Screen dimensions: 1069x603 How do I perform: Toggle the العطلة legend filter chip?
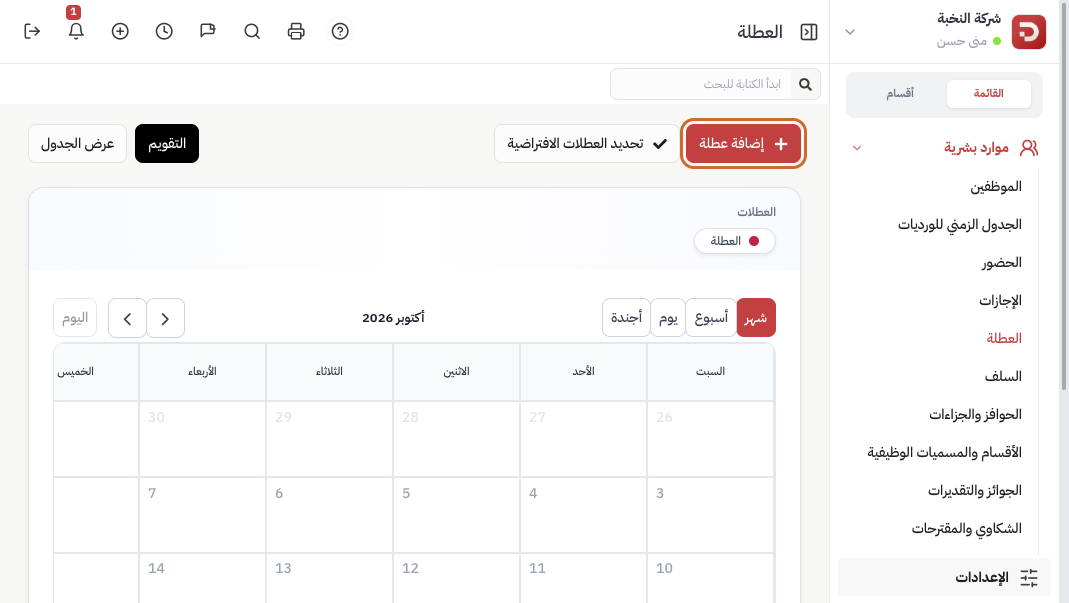pyautogui.click(x=735, y=241)
